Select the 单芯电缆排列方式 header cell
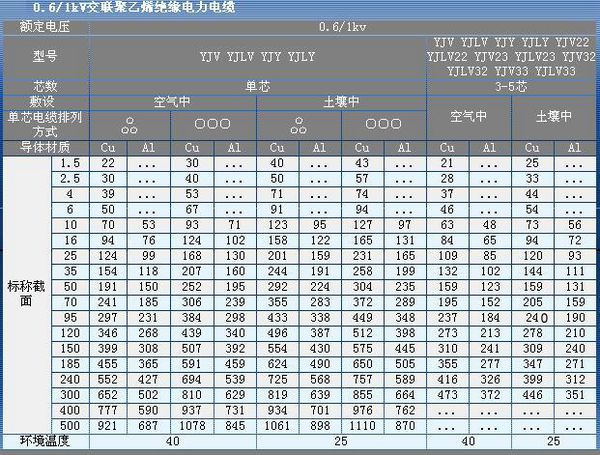 (x=44, y=124)
